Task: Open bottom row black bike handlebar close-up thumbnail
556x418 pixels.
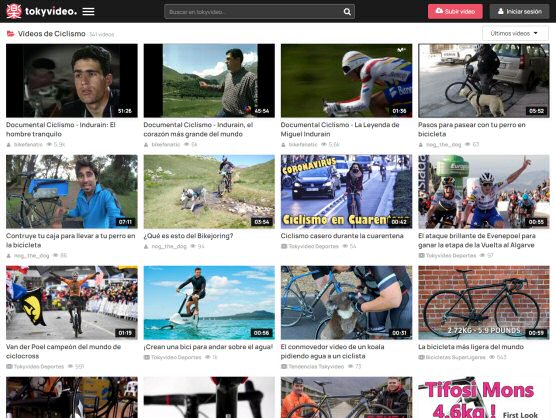Action: [209, 397]
